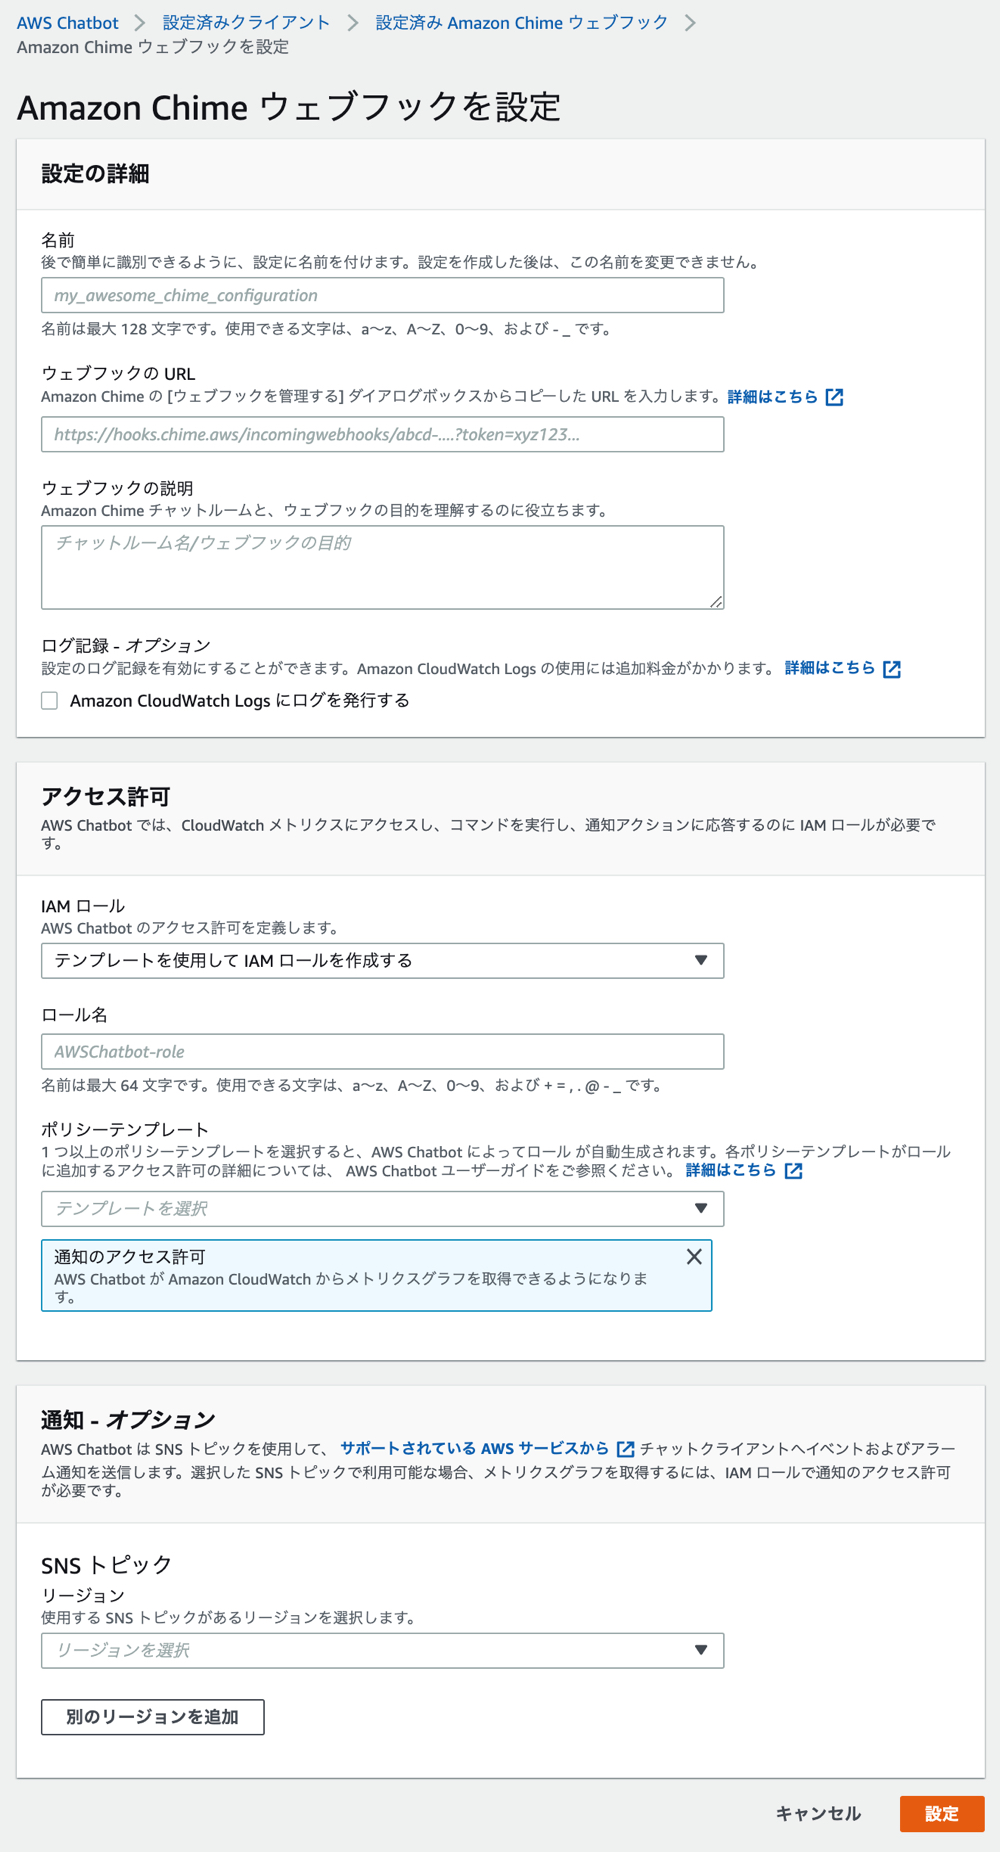The height and width of the screenshot is (1852, 1000).
Task: Open the テンプレートを選択 dropdown
Action: 382,1208
